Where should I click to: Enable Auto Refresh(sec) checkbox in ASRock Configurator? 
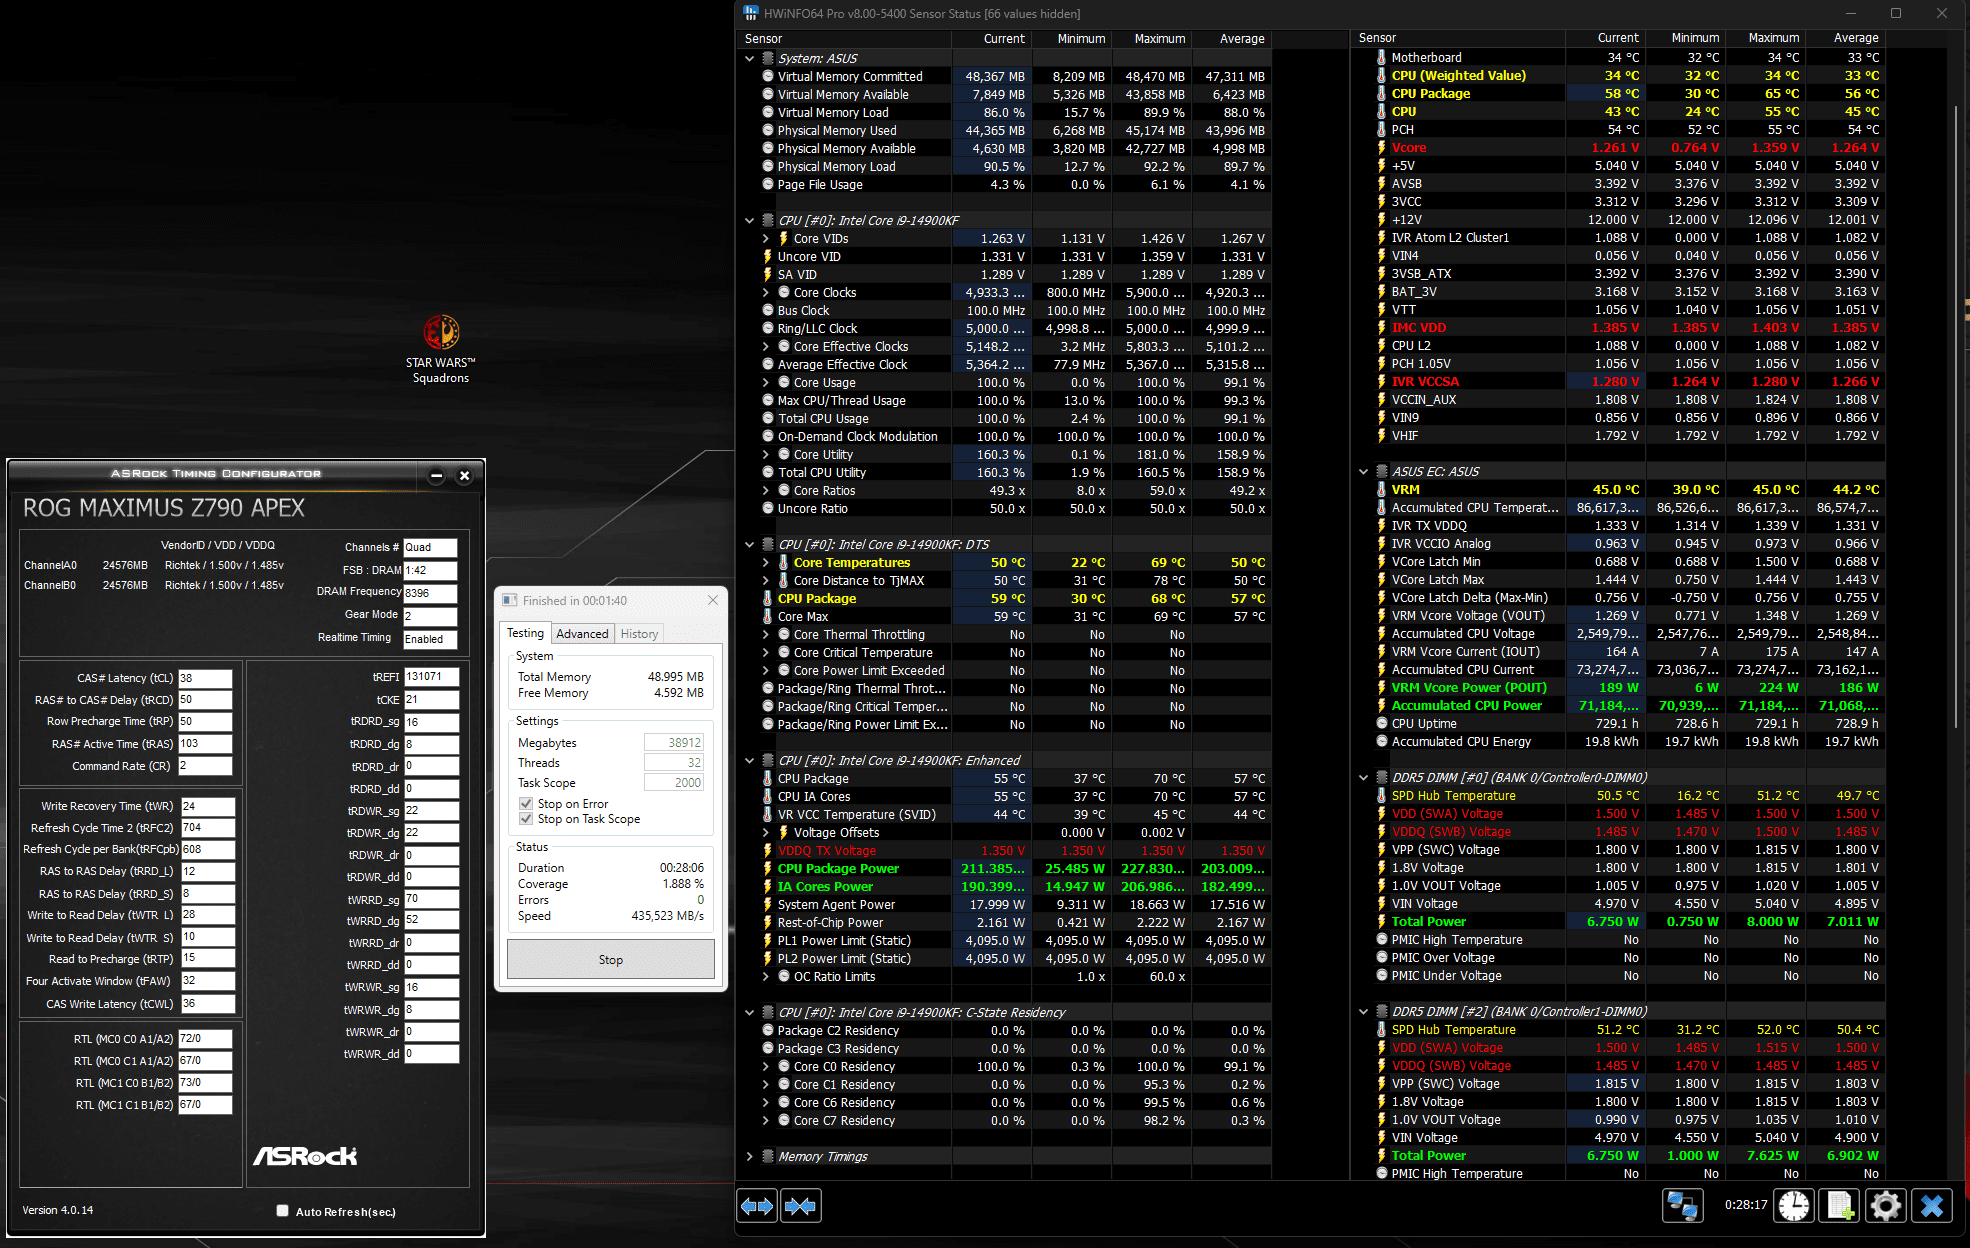click(x=283, y=1211)
